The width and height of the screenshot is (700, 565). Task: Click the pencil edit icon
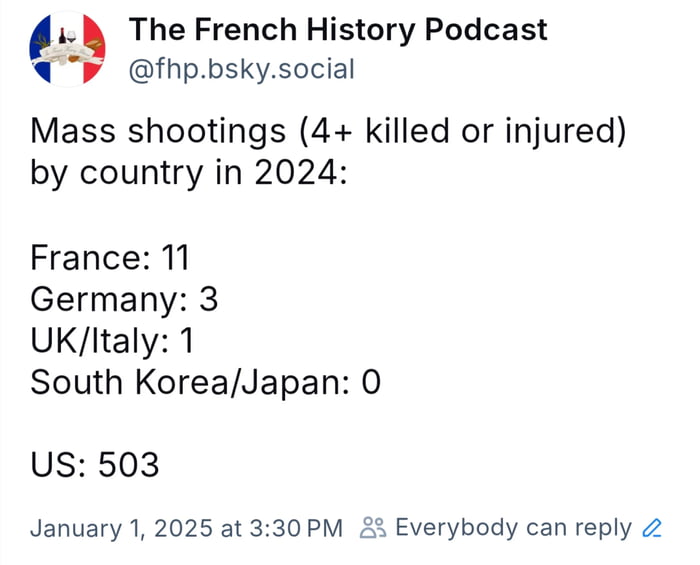click(652, 527)
